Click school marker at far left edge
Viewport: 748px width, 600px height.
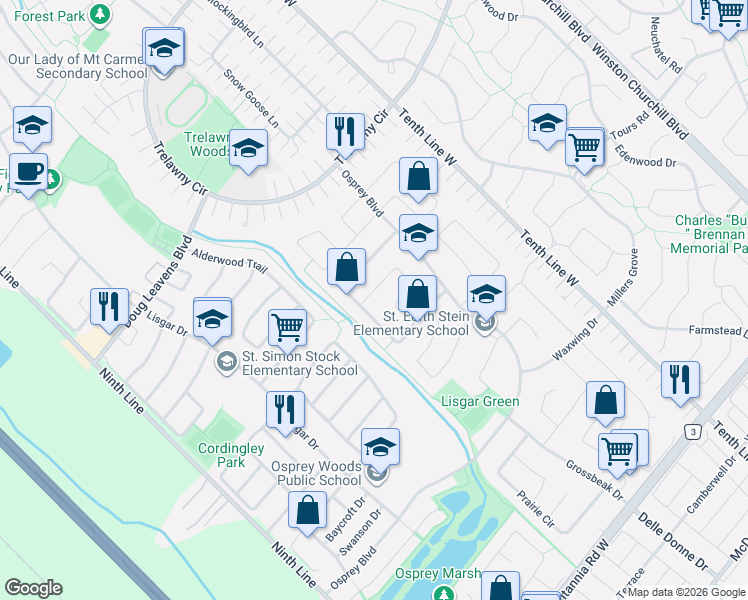tap(32, 126)
